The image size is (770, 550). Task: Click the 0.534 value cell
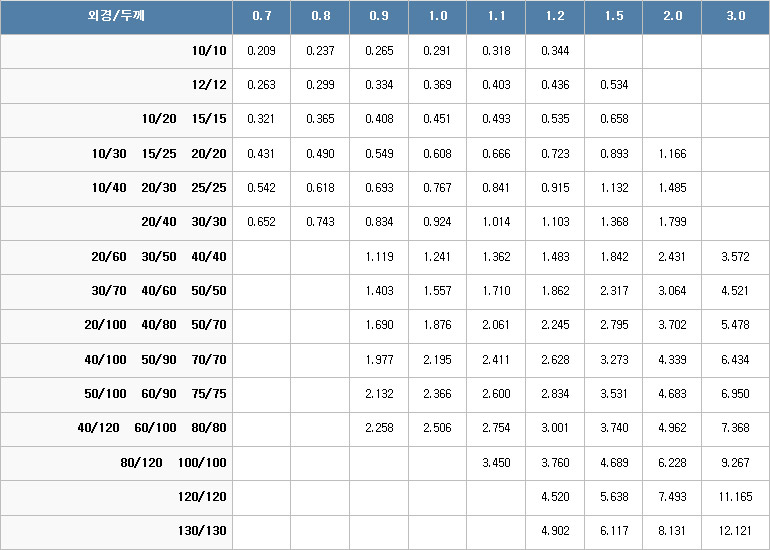pyautogui.click(x=613, y=85)
